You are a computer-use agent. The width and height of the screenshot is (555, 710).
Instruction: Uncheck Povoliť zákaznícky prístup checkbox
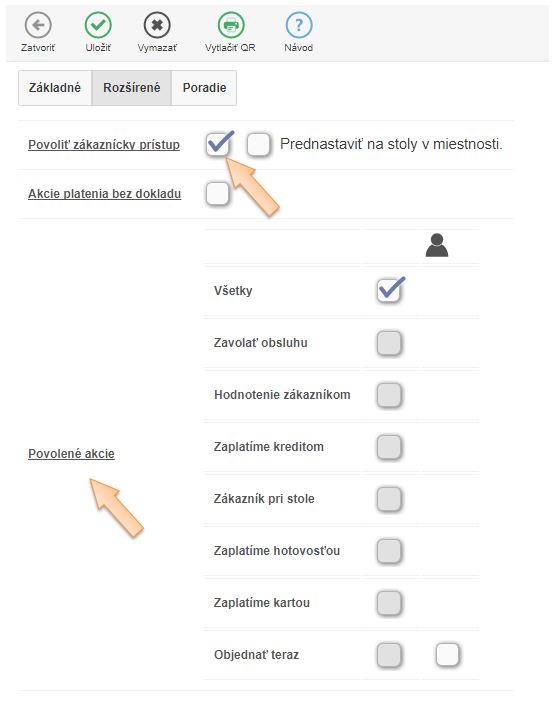pos(218,145)
